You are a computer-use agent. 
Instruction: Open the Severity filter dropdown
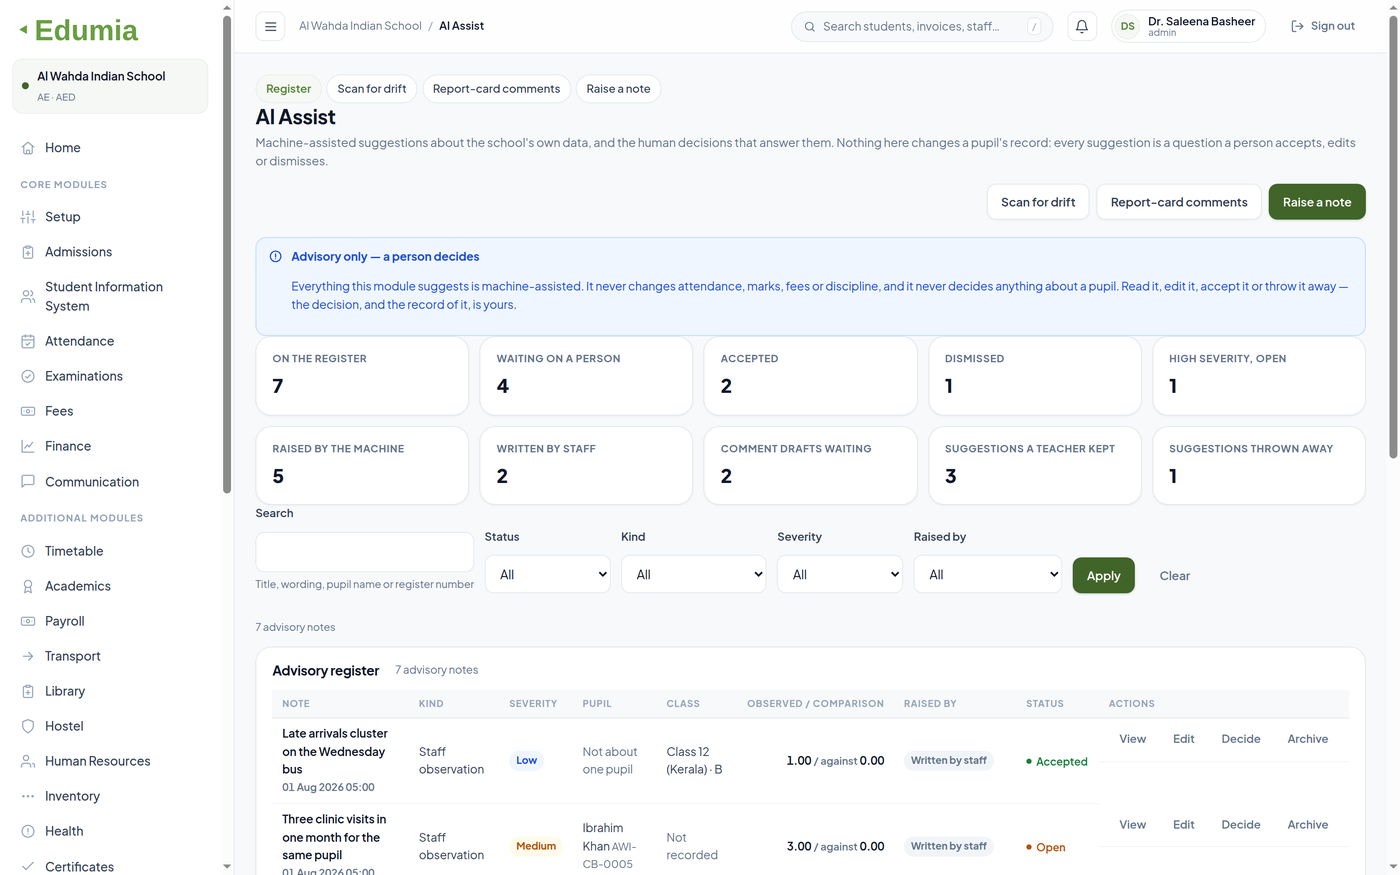840,574
